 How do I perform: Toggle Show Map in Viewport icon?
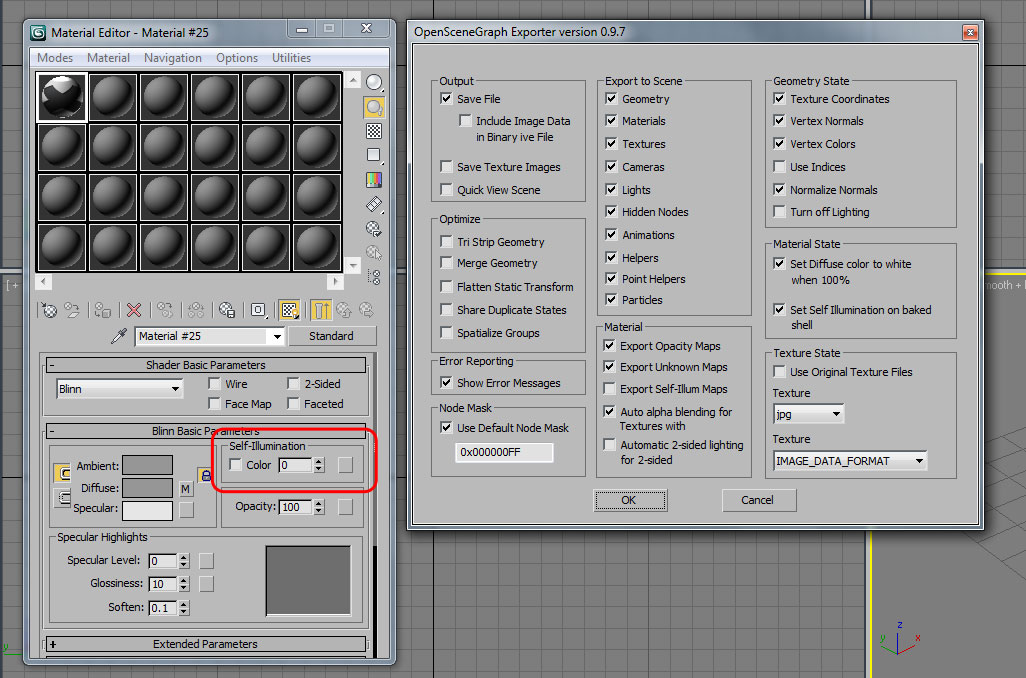coord(289,310)
